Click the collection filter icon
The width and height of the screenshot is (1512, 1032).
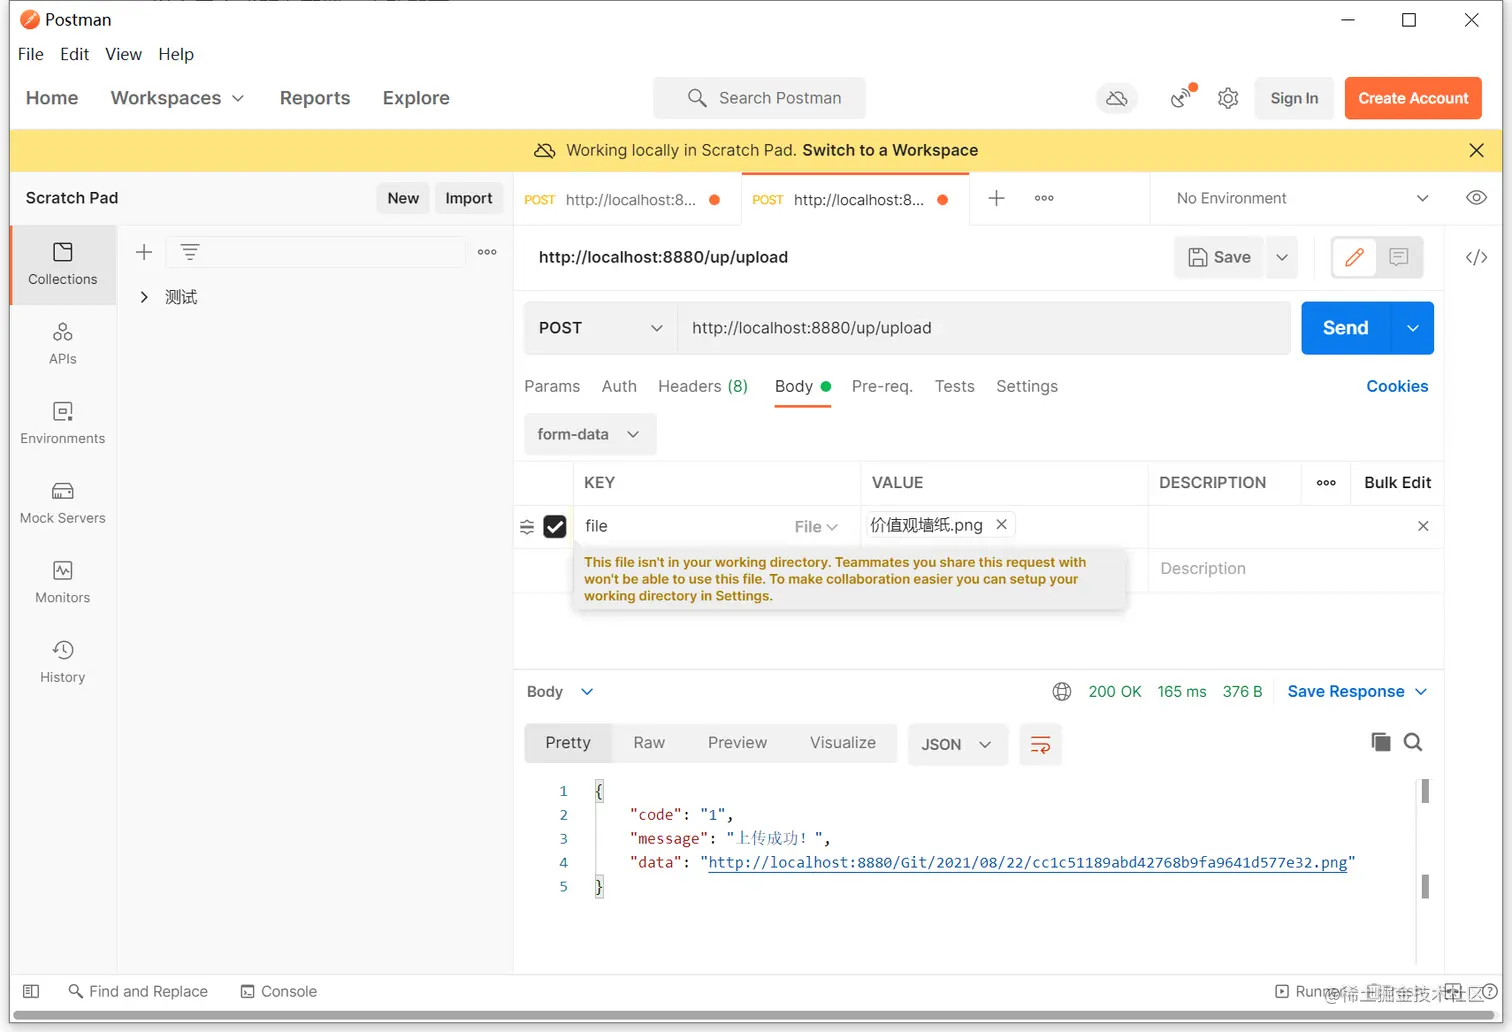click(x=190, y=252)
